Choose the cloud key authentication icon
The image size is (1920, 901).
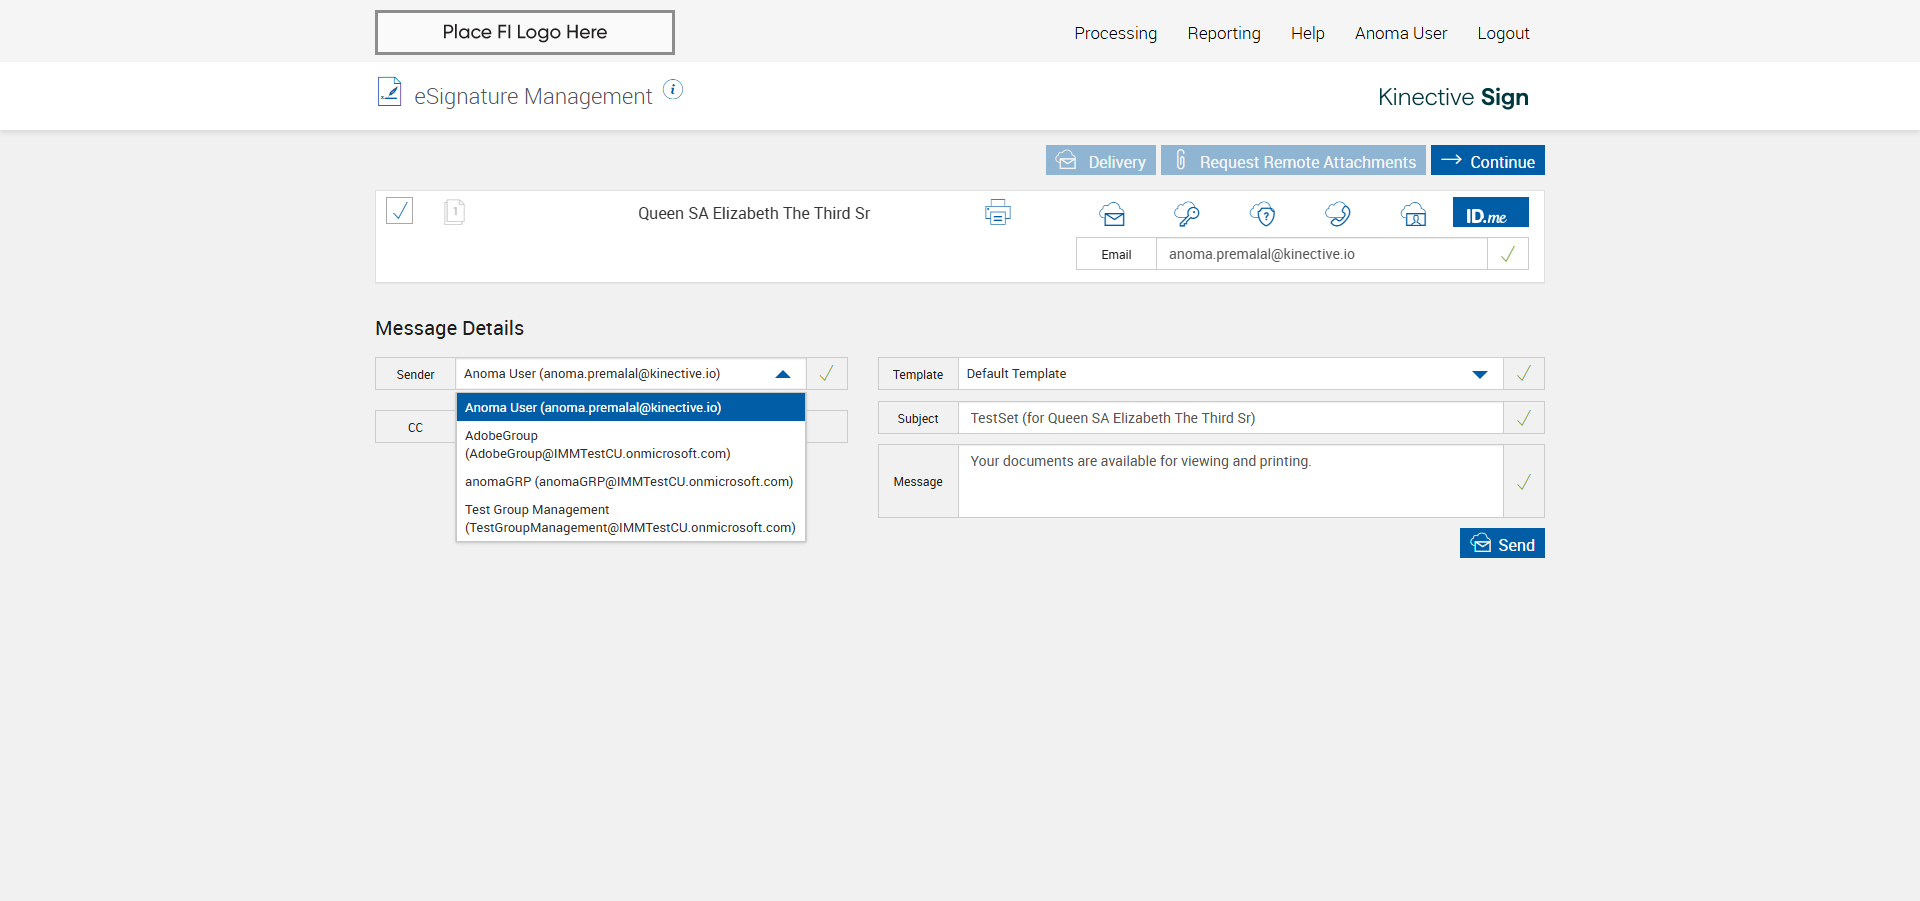click(1187, 214)
